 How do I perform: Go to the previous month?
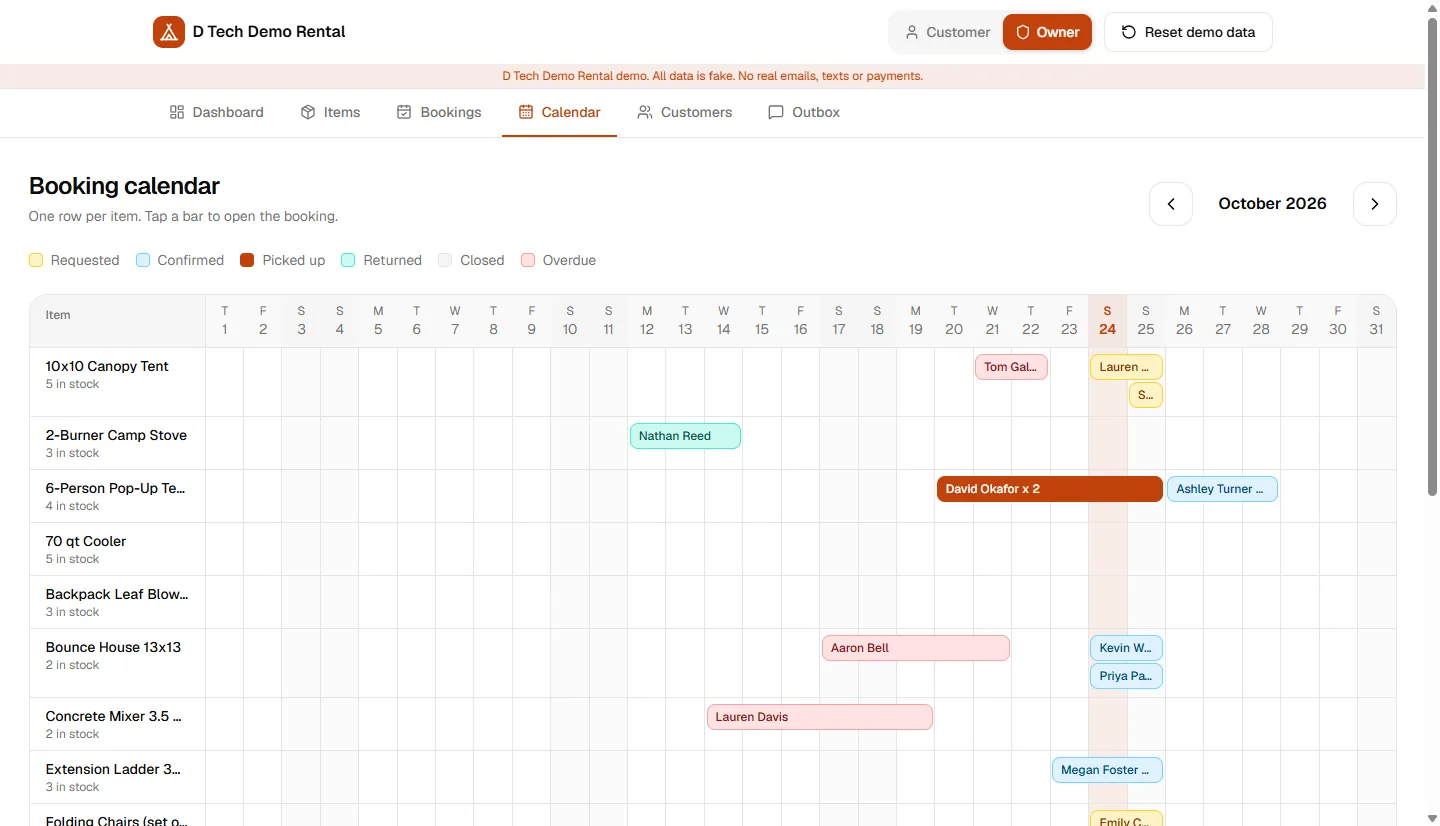pyautogui.click(x=1171, y=204)
